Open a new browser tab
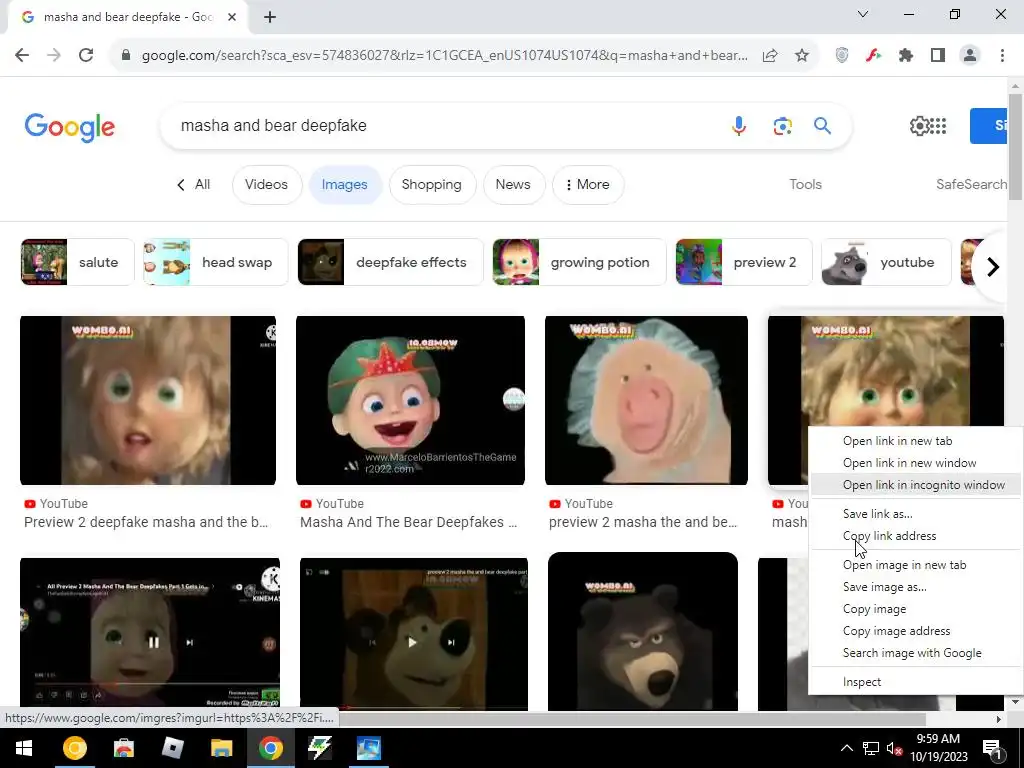 tap(270, 17)
